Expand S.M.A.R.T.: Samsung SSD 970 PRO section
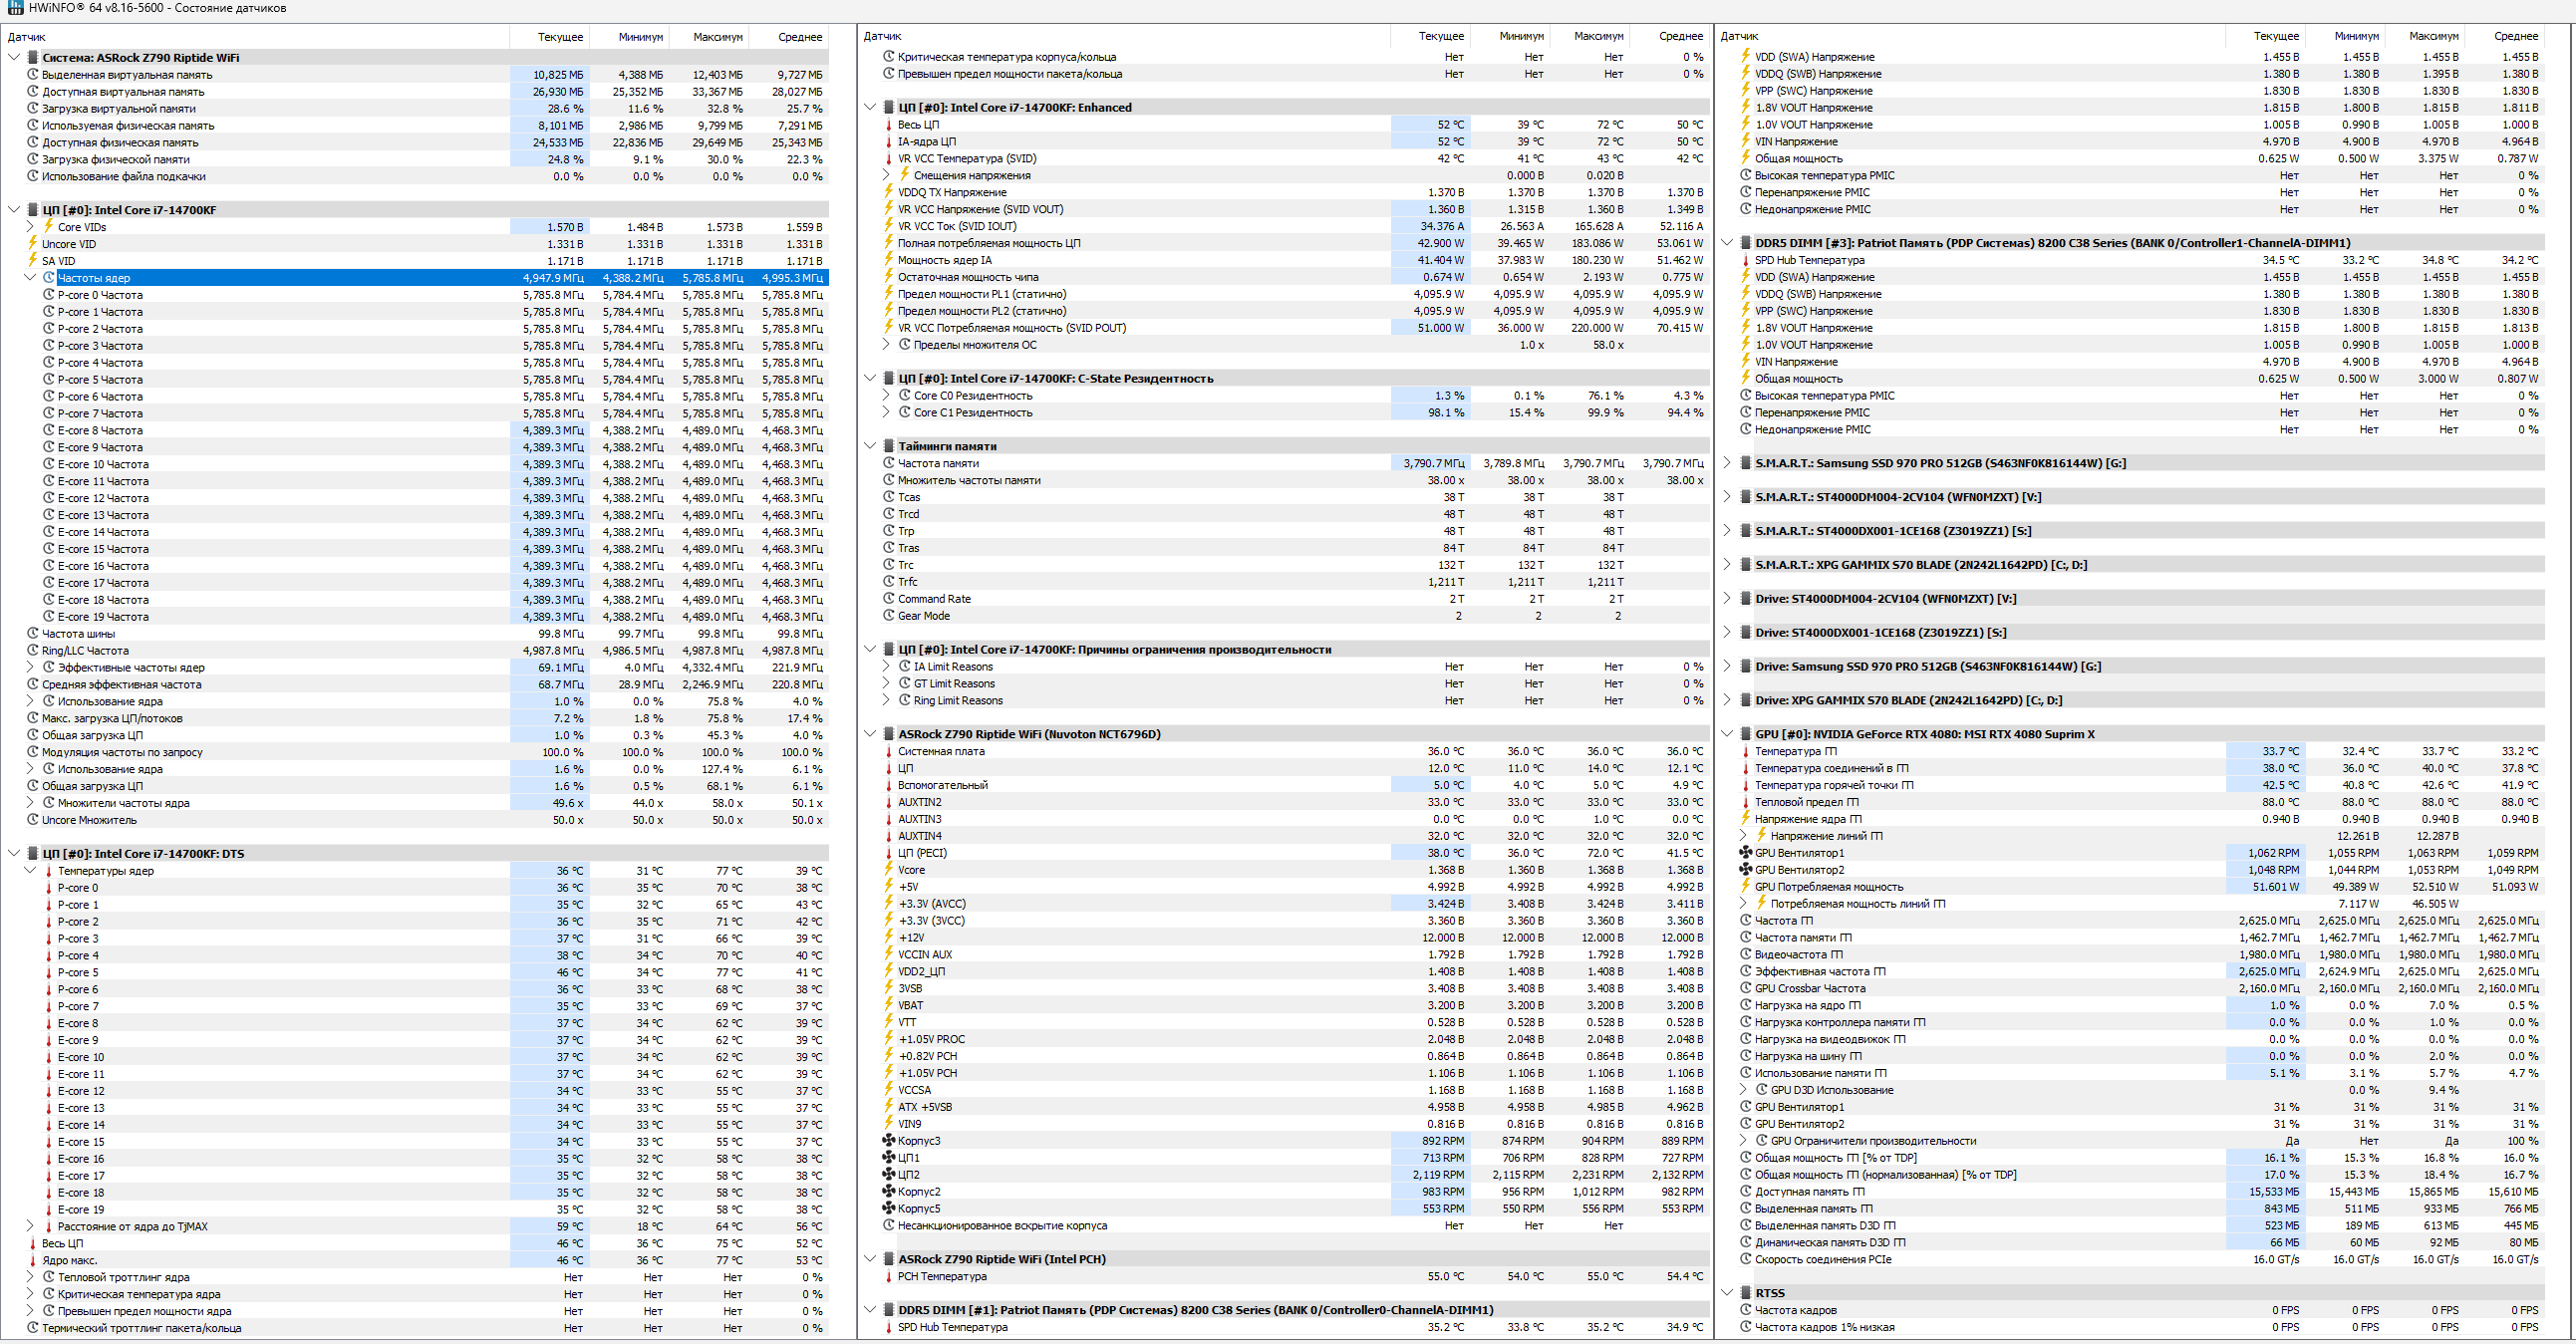The height and width of the screenshot is (1344, 2576). point(1727,463)
